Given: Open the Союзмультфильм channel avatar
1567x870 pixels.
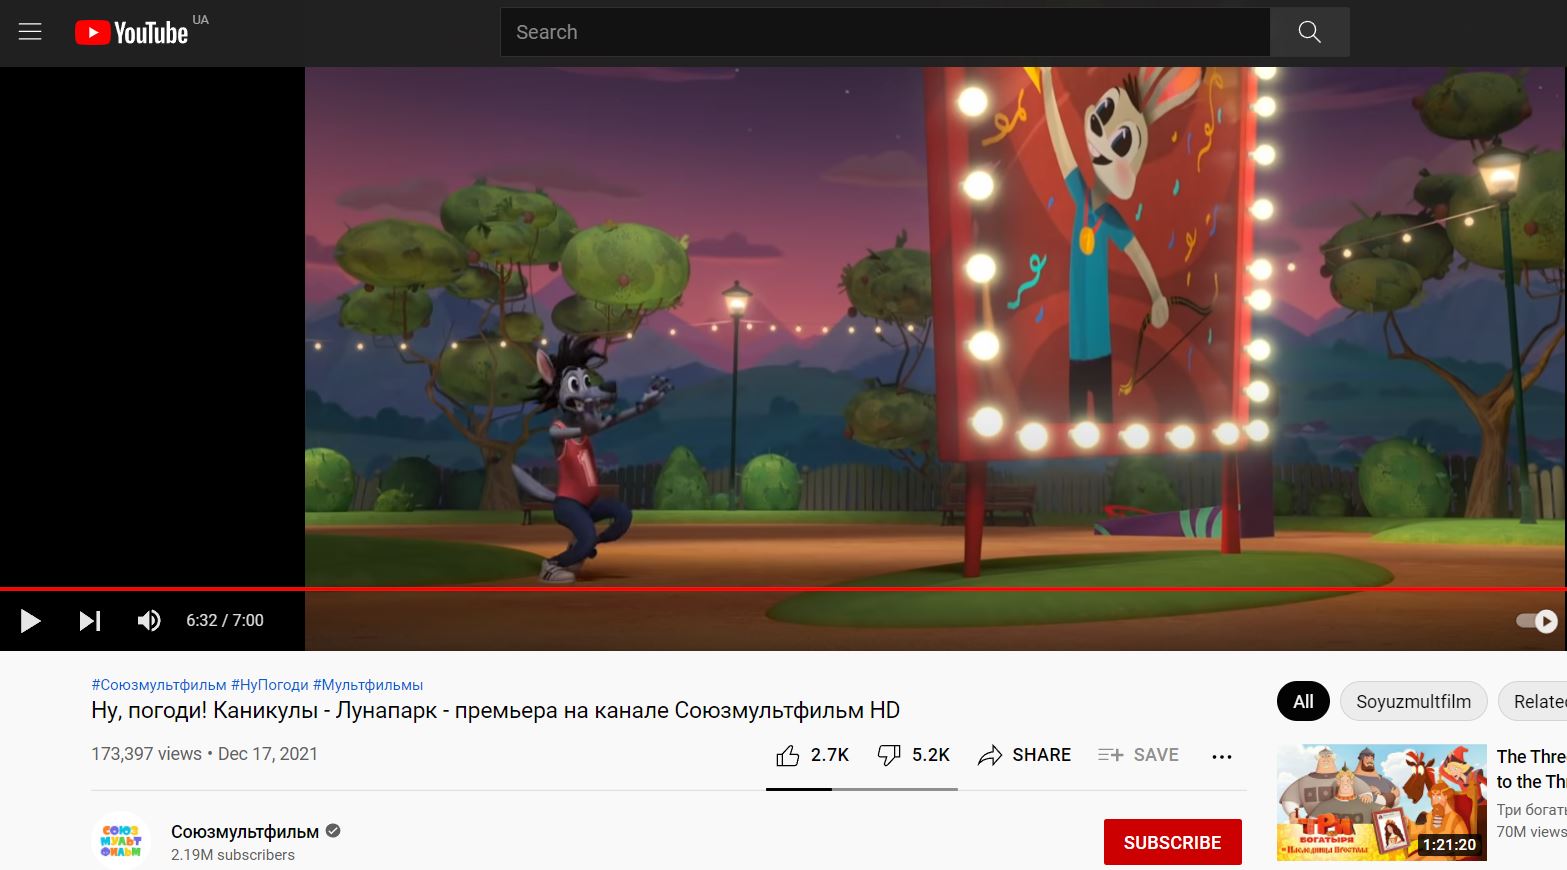Looking at the screenshot, I should [121, 841].
